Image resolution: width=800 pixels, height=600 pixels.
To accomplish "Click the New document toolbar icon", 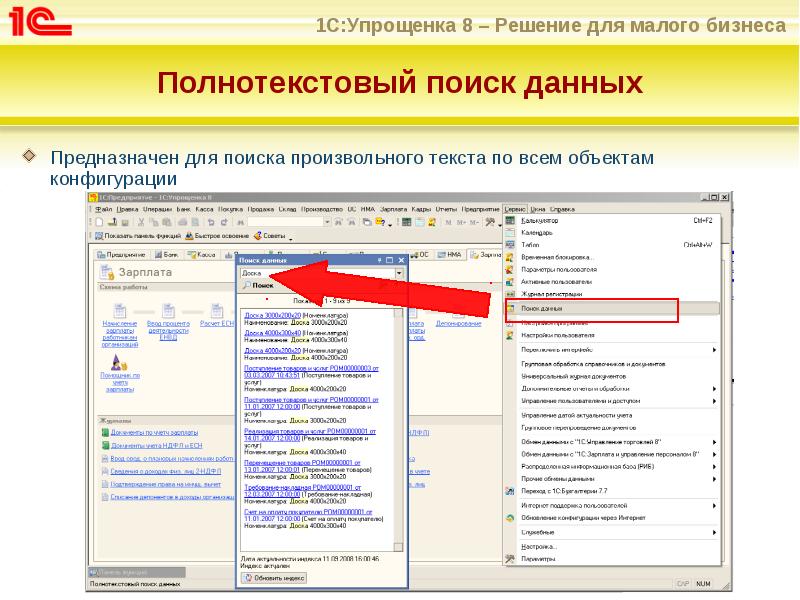I will tap(99, 222).
